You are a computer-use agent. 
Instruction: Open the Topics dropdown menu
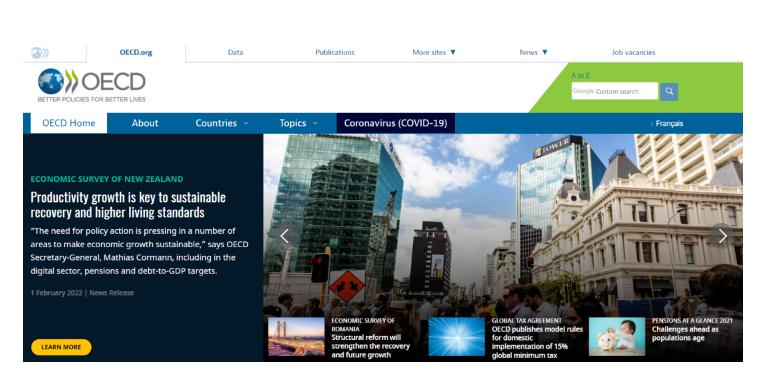[x=298, y=123]
